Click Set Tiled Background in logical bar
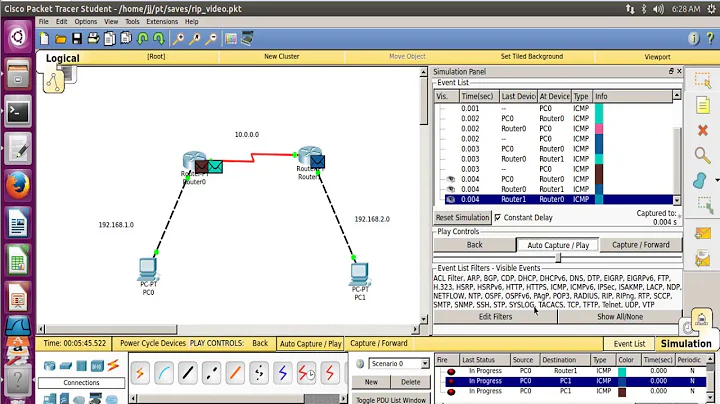 tap(532, 56)
